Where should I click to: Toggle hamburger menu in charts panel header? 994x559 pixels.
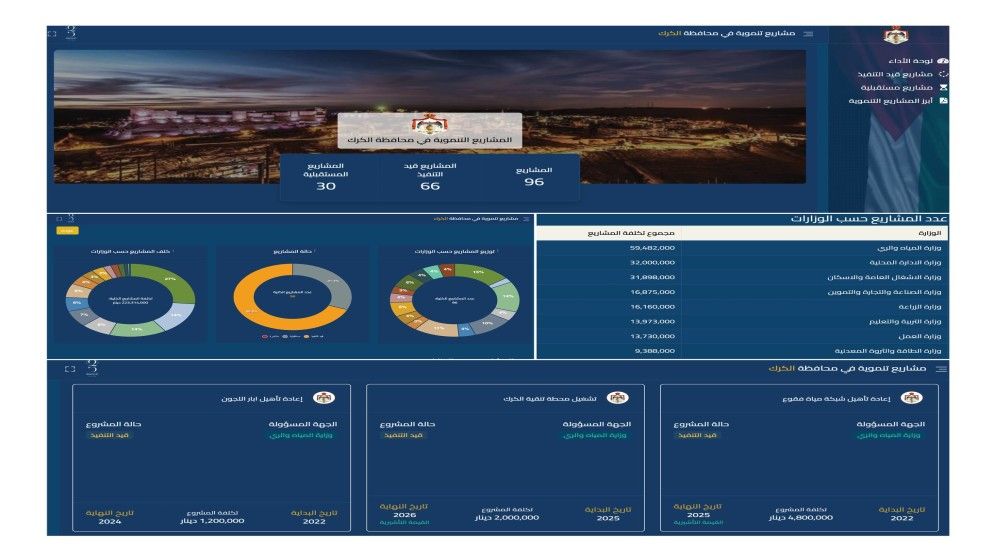[x=526, y=219]
